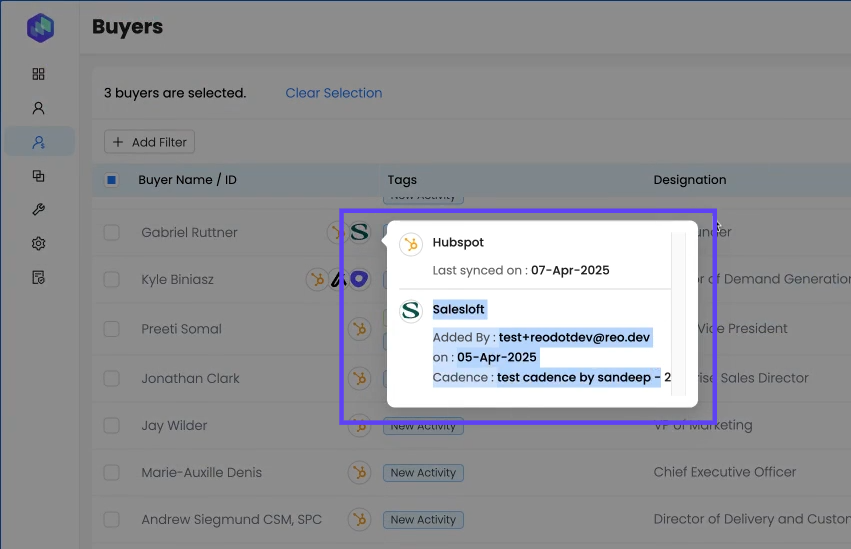Open the wrench tools icon in sidebar

click(39, 210)
